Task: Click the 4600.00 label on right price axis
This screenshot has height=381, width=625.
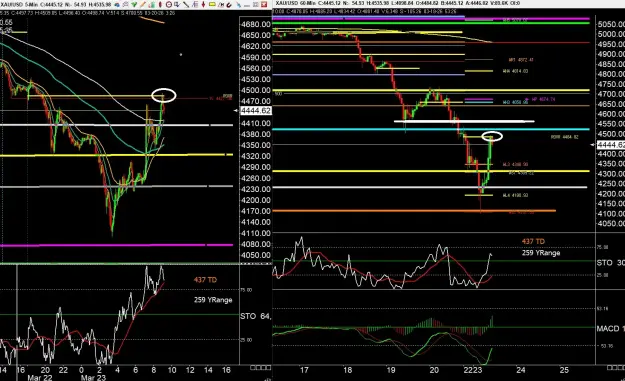Action: tap(611, 114)
